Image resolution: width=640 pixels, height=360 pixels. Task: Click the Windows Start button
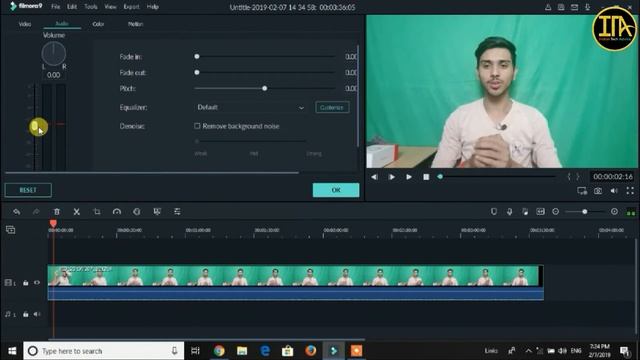click(x=12, y=351)
